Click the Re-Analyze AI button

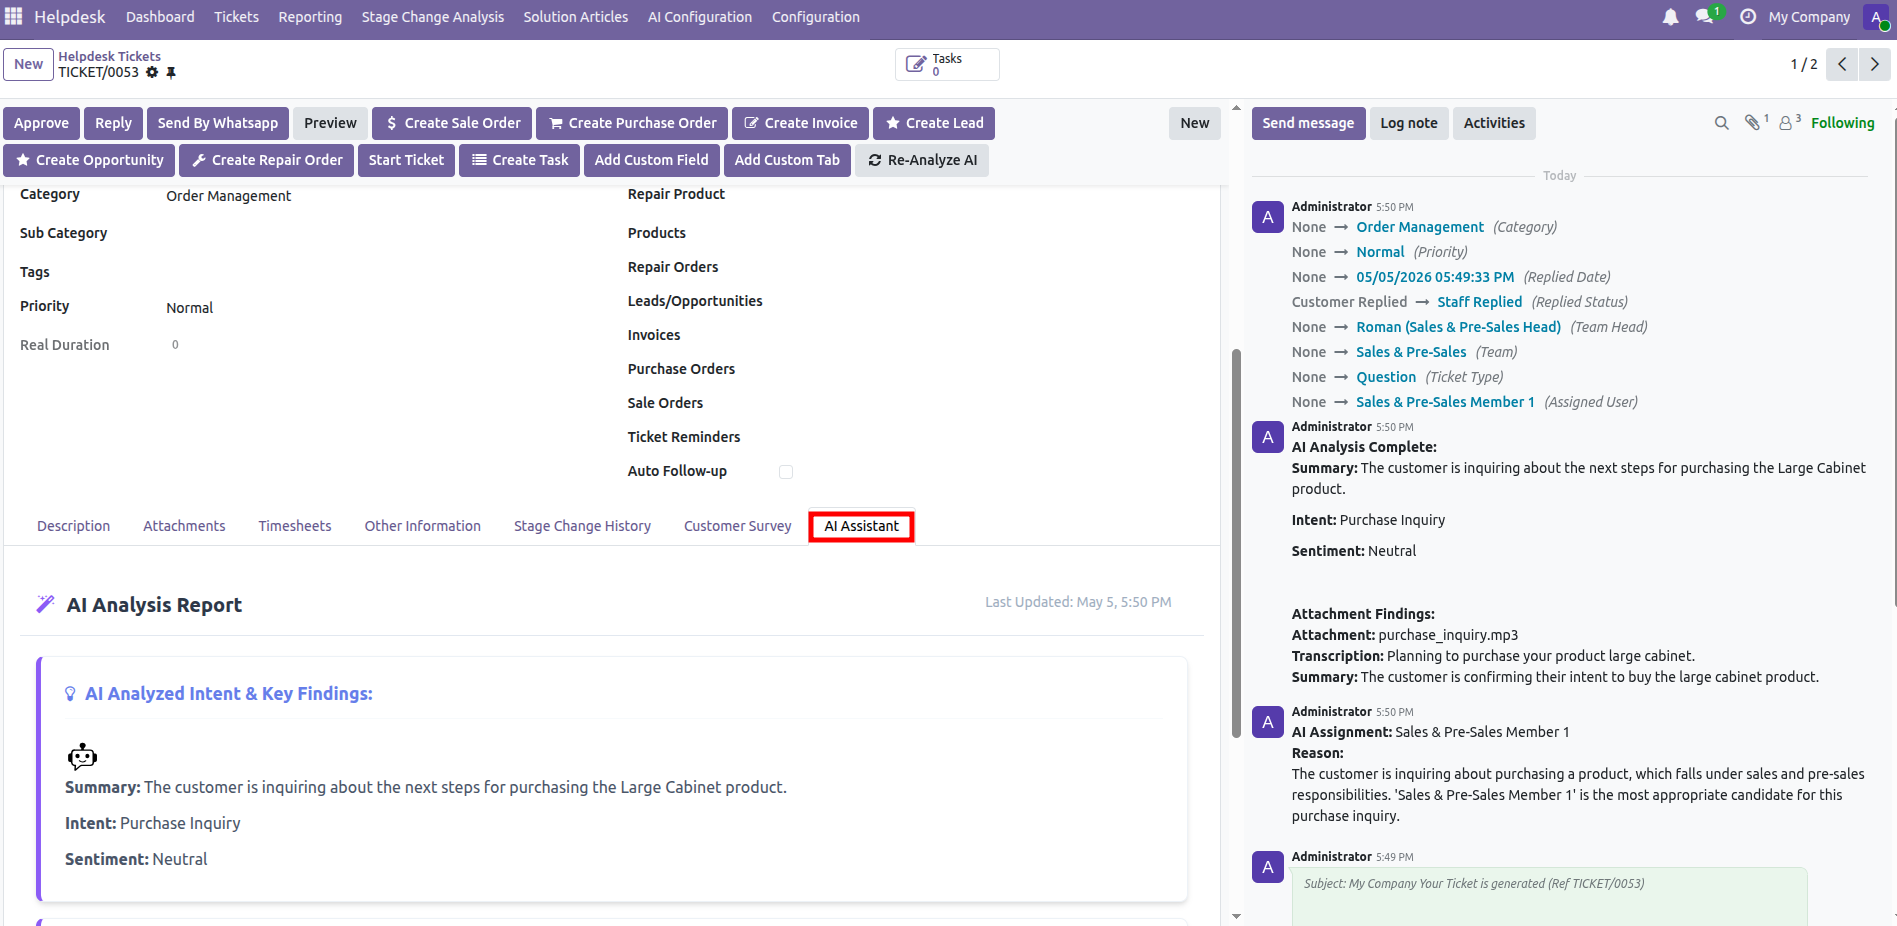(x=922, y=160)
